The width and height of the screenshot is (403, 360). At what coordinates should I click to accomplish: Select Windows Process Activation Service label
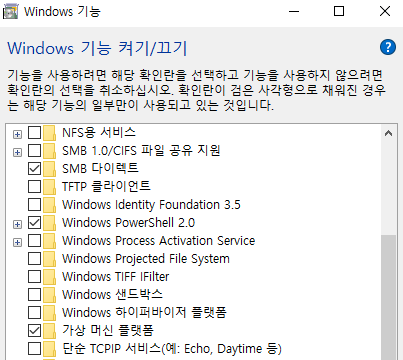(159, 241)
